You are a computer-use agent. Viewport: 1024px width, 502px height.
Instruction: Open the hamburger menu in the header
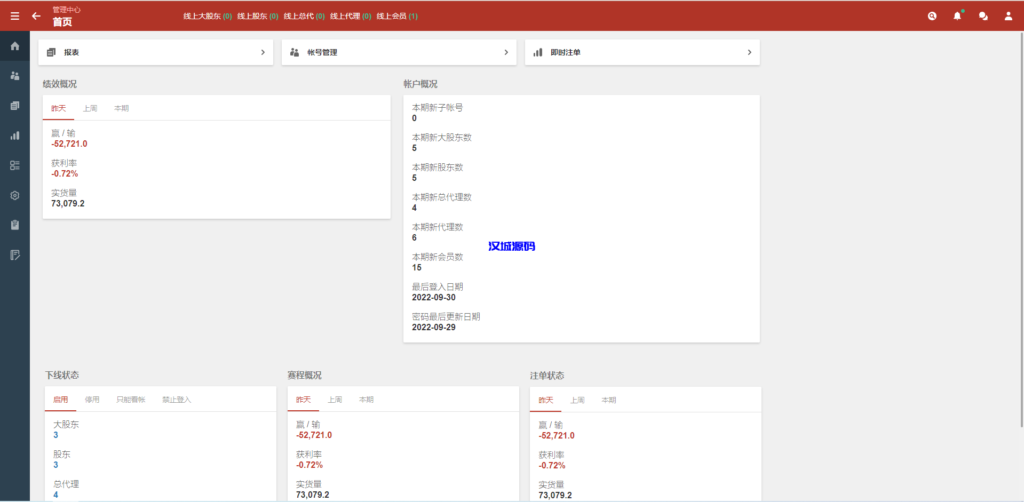14,16
